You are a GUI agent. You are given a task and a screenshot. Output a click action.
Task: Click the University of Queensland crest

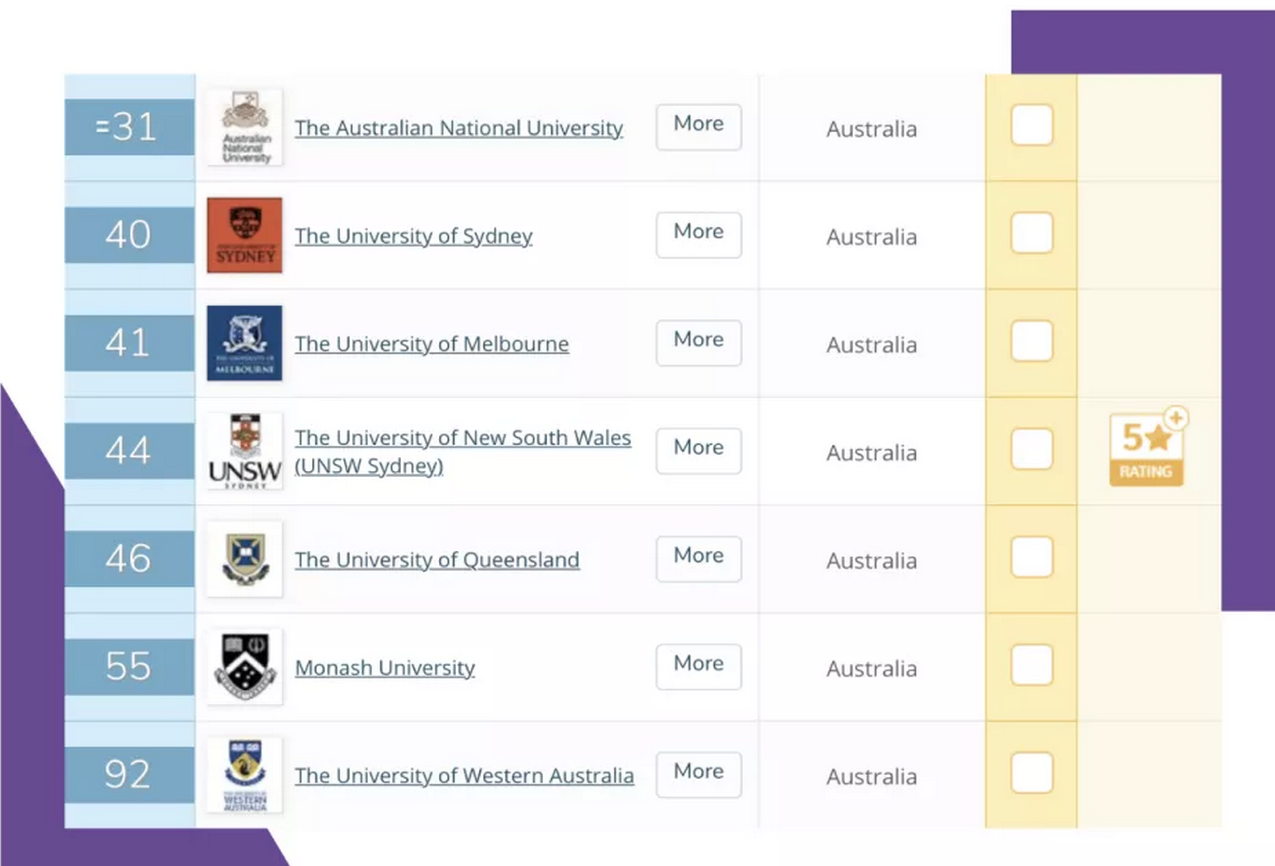pyautogui.click(x=244, y=560)
